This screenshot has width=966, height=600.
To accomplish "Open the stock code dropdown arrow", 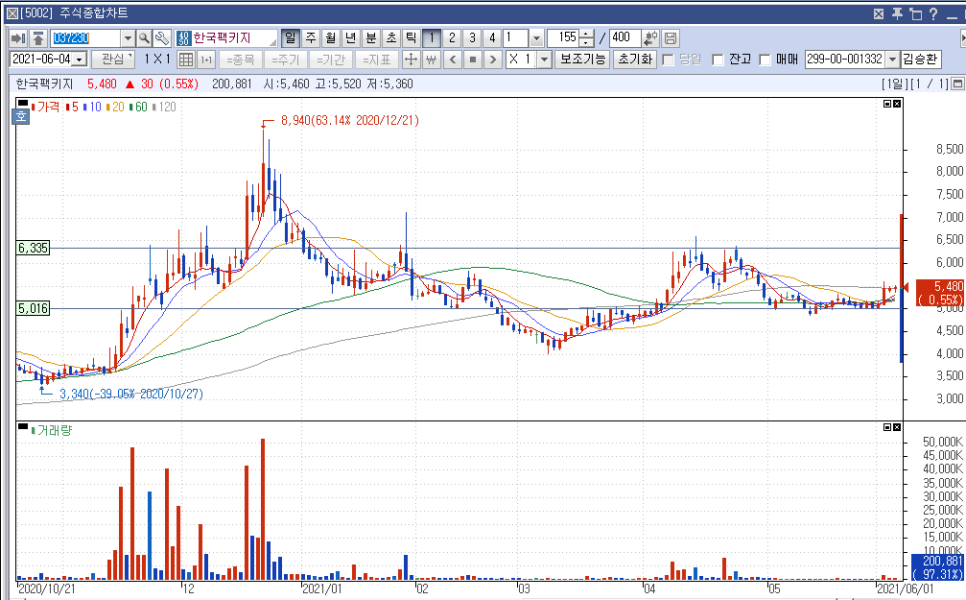I will [128, 38].
